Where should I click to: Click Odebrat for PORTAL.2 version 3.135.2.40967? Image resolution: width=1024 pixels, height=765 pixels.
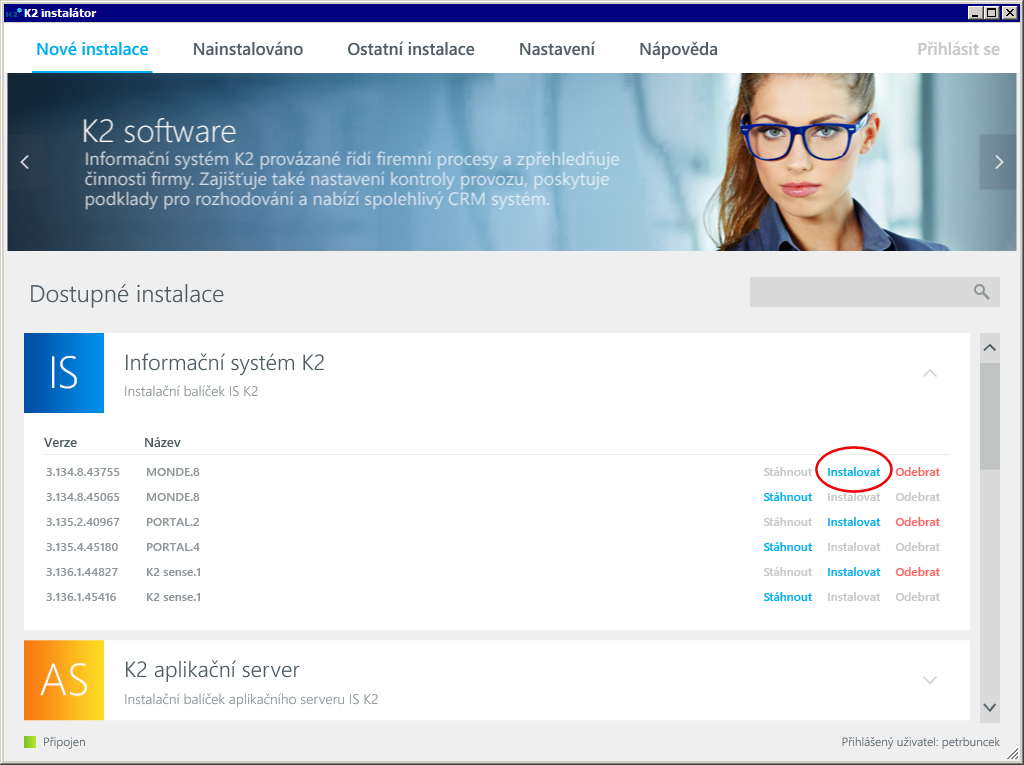point(918,522)
